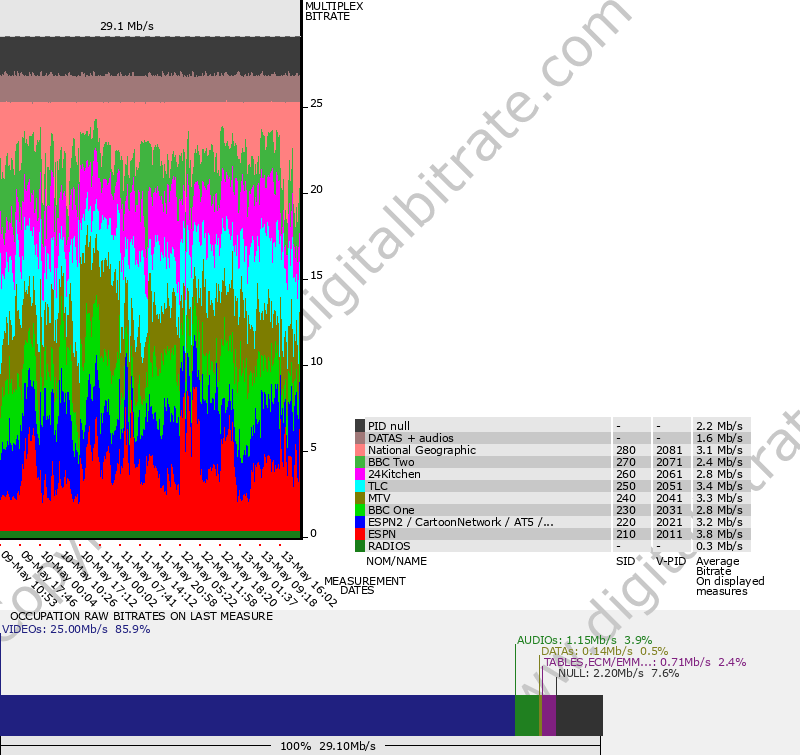Select the 'MTV' channel name
This screenshot has height=755, width=800.
click(379, 498)
